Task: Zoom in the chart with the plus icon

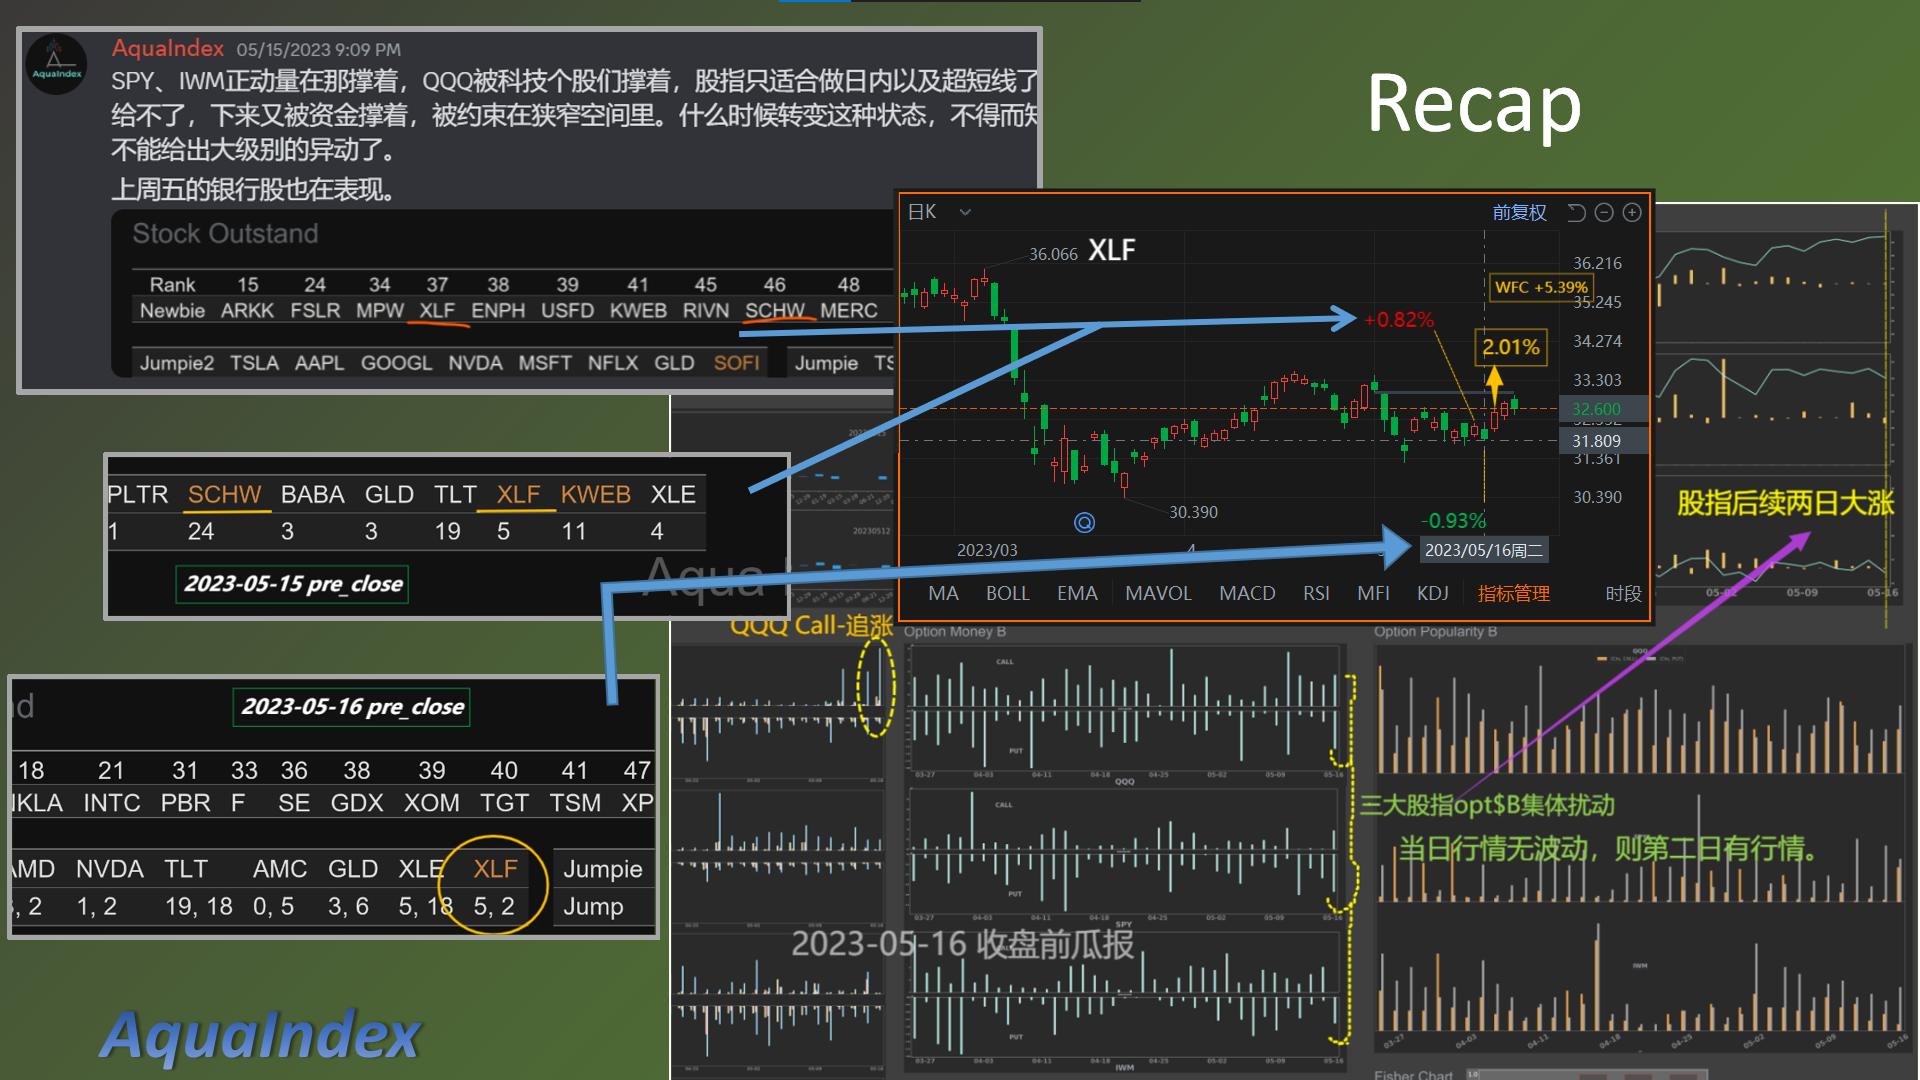Action: [1632, 212]
